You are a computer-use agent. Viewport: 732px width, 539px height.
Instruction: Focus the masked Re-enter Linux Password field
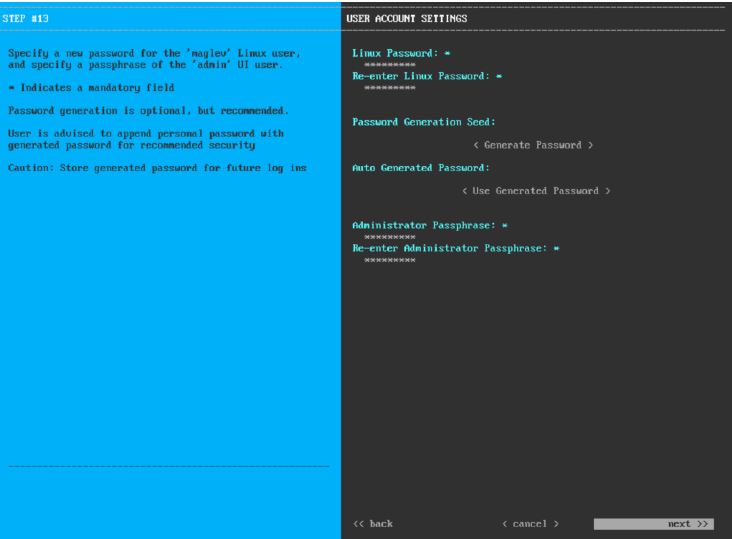[390, 87]
